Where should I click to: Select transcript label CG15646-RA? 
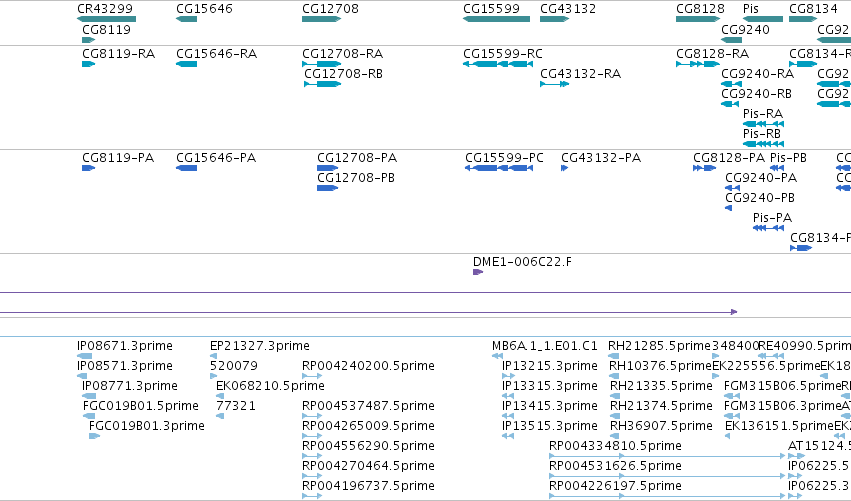(x=216, y=54)
